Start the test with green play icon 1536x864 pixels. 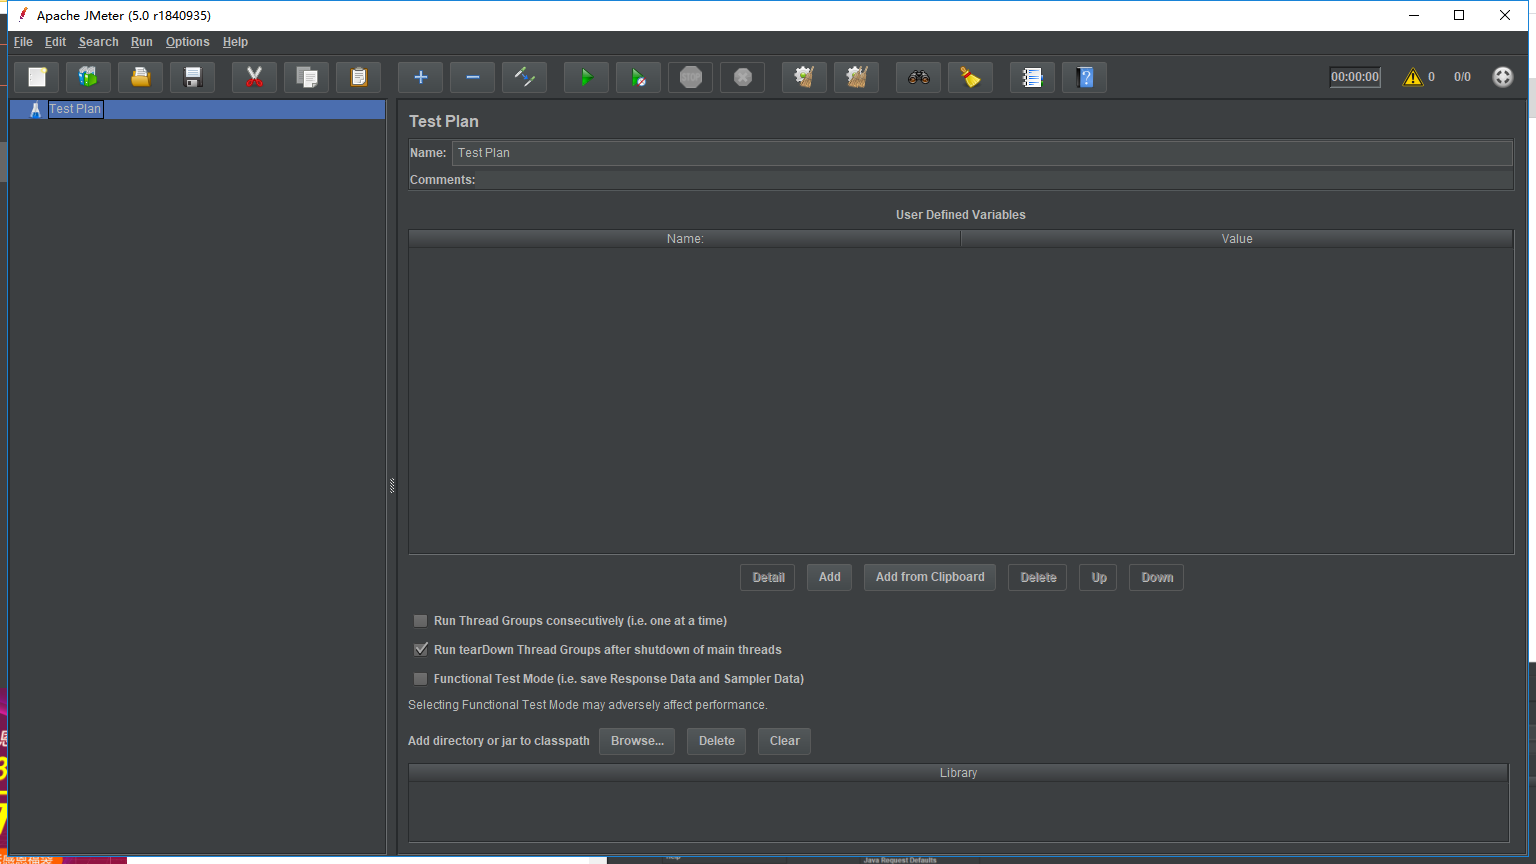(x=586, y=77)
